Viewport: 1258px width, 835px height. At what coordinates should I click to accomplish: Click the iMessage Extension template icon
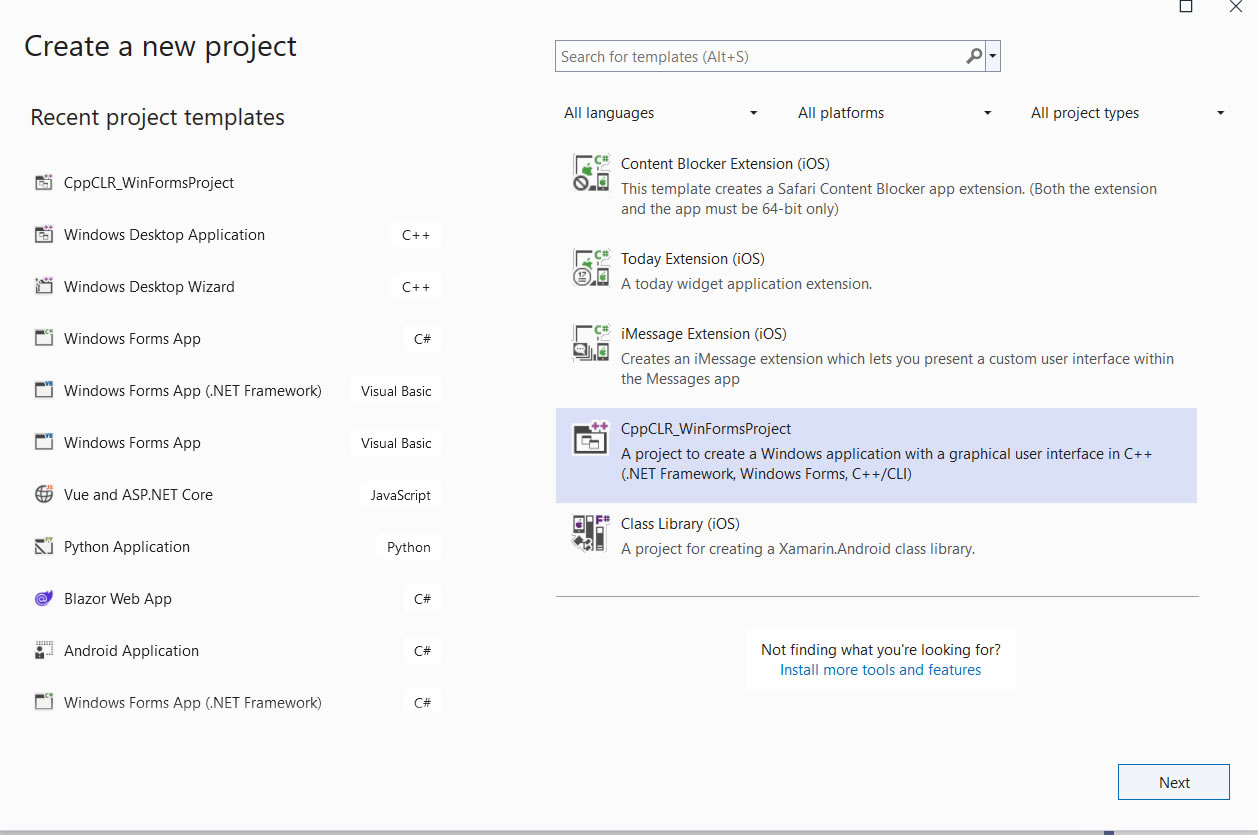click(591, 343)
